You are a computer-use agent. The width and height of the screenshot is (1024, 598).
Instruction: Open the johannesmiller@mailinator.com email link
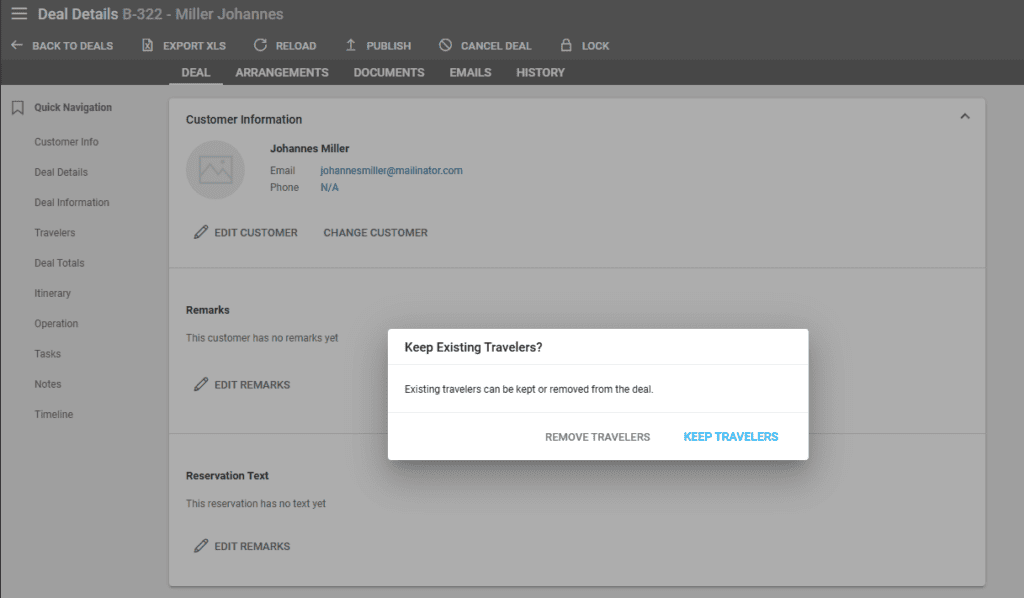(x=391, y=171)
